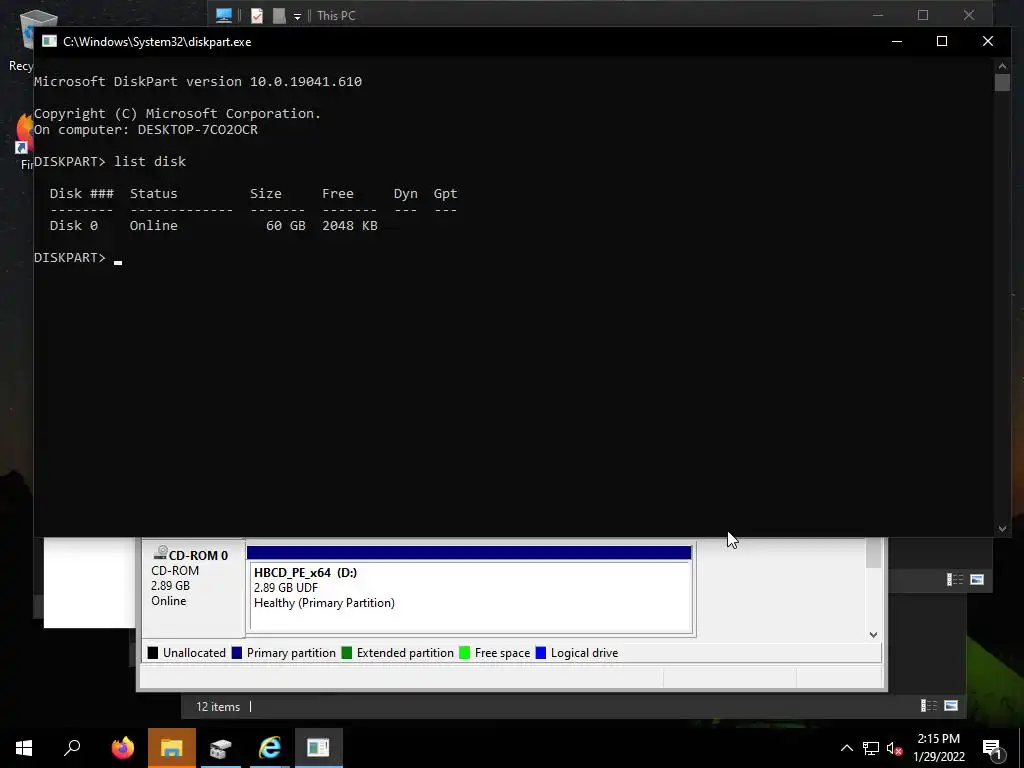Viewport: 1024px width, 768px height.
Task: Click the bright green Free space legend swatch
Action: [465, 652]
